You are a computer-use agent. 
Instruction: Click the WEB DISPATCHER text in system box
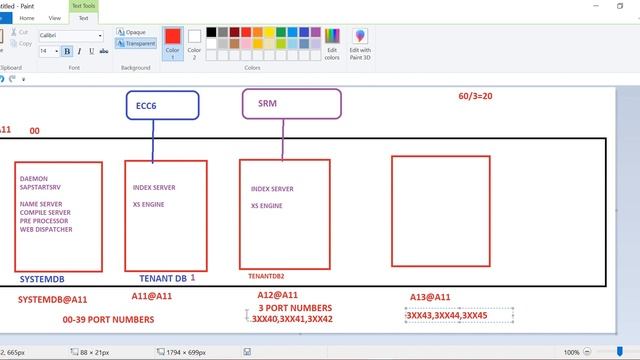(46, 229)
